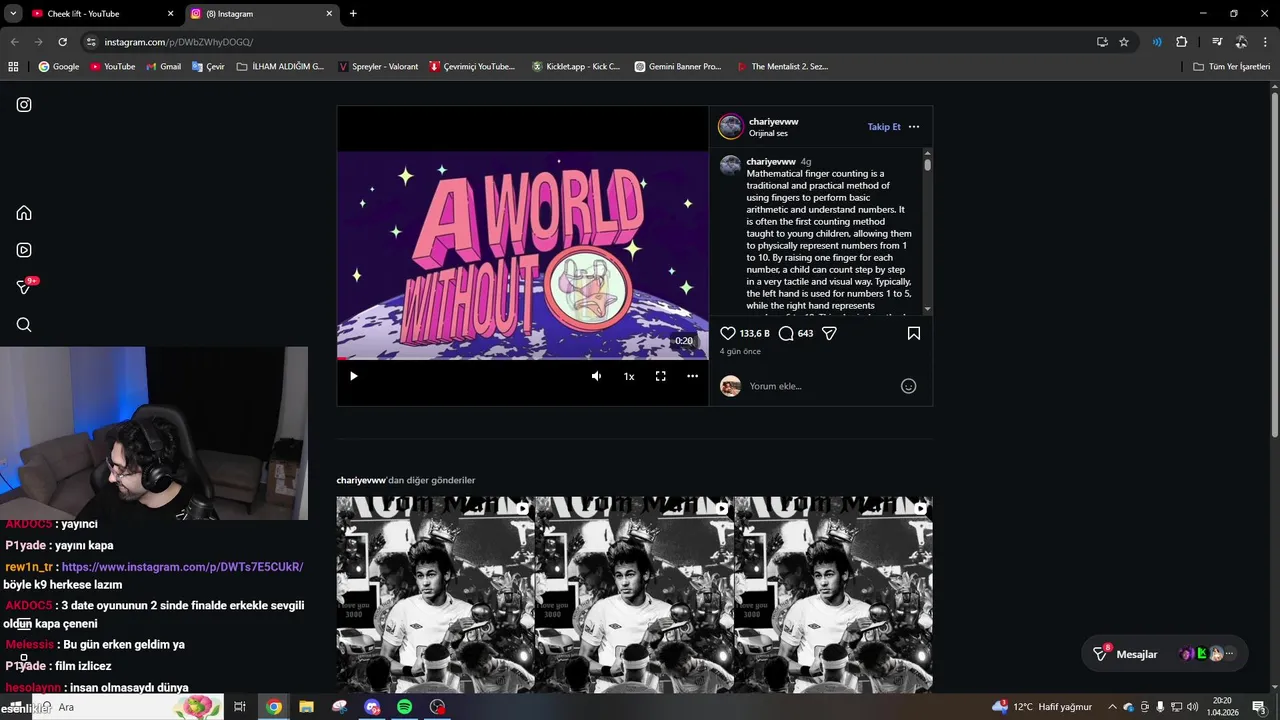Viewport: 1280px width, 720px height.
Task: Save the post with bookmark icon
Action: 914,333
